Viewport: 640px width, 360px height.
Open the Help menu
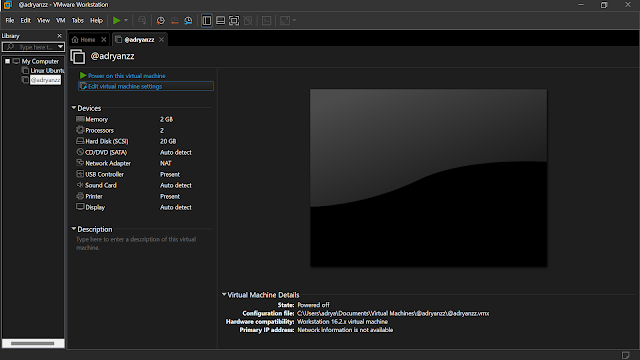(x=96, y=20)
